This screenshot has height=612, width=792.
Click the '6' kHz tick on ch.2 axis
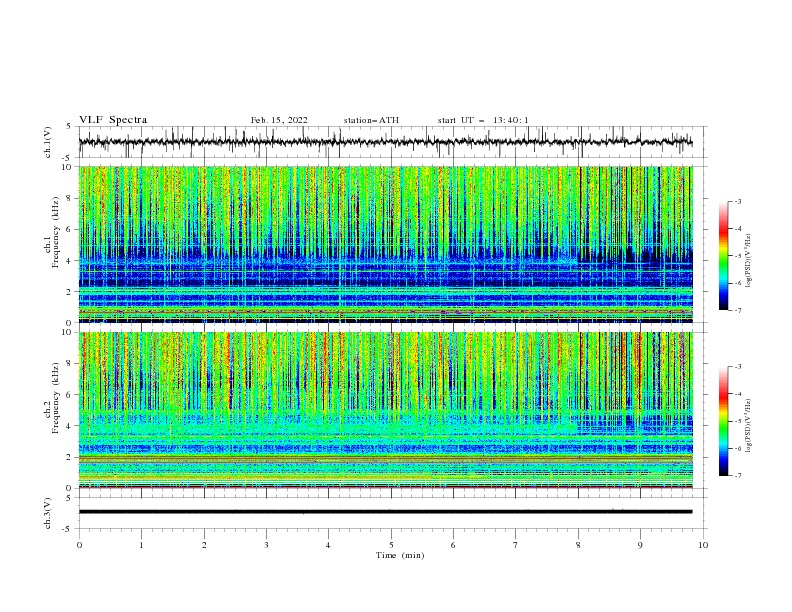coord(70,394)
